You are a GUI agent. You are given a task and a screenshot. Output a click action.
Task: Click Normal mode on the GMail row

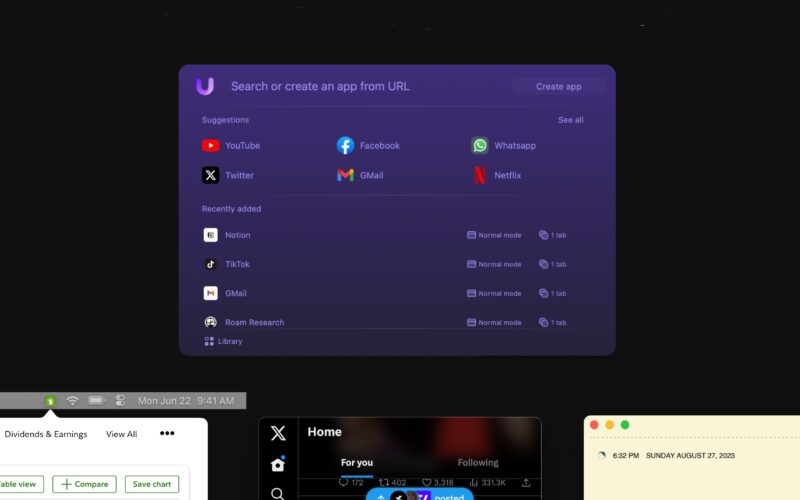pos(494,293)
